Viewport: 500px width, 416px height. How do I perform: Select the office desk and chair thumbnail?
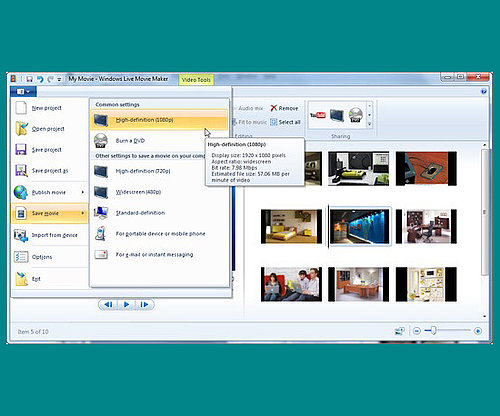pos(426,226)
